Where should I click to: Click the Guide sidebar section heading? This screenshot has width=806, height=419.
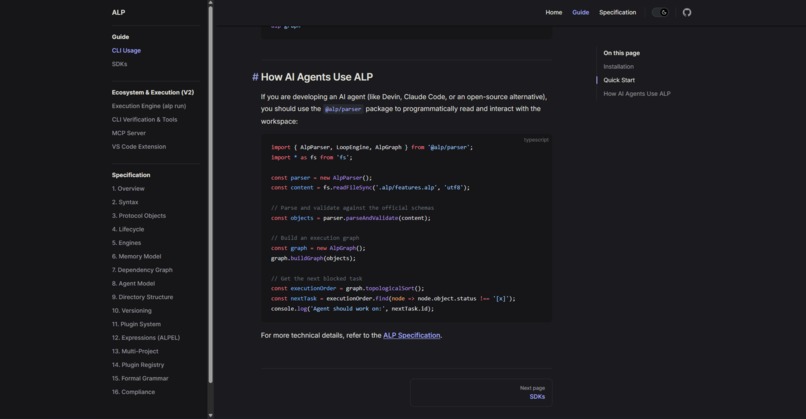(x=120, y=37)
